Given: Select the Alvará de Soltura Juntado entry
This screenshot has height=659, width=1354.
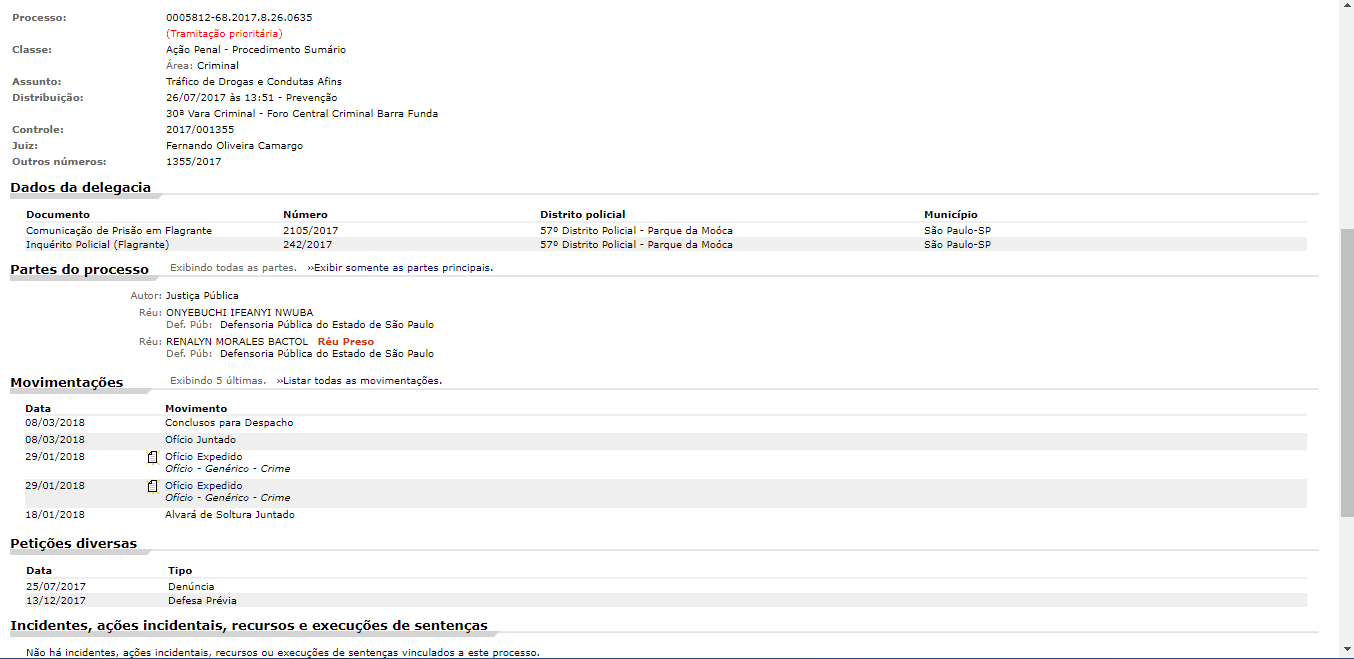Looking at the screenshot, I should click(229, 515).
